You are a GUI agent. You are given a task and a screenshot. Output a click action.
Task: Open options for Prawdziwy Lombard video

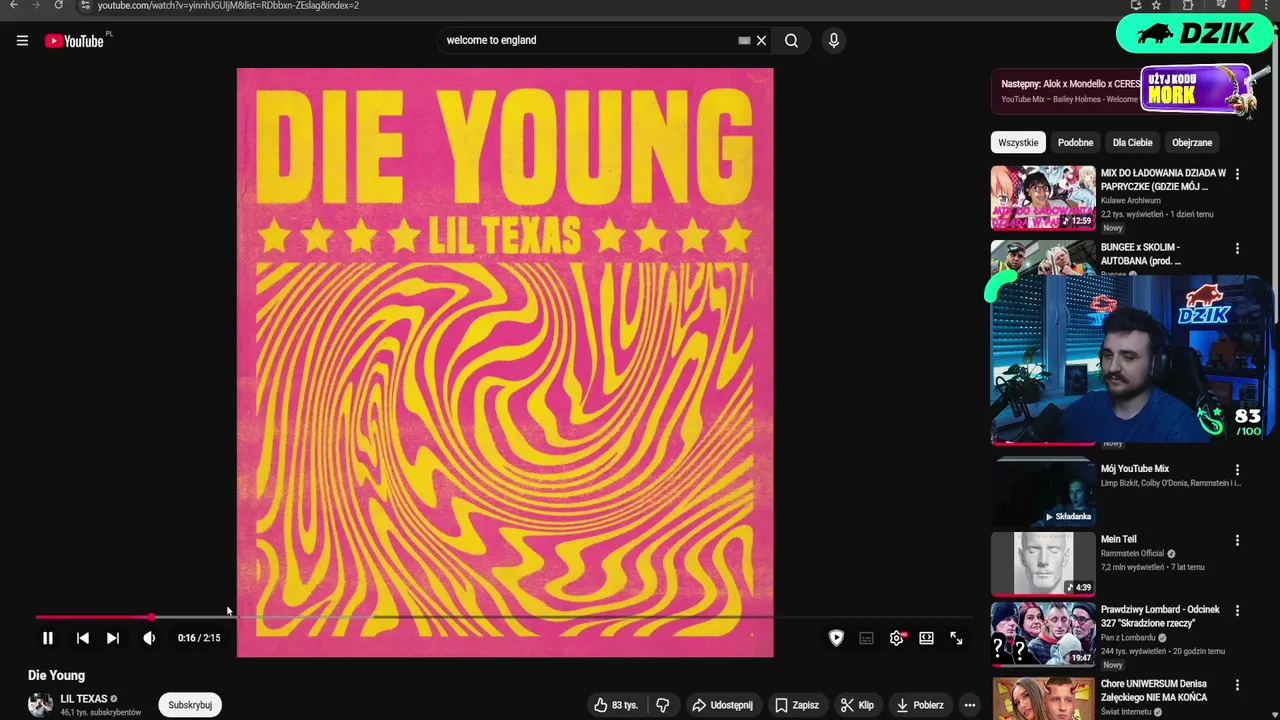(1237, 610)
